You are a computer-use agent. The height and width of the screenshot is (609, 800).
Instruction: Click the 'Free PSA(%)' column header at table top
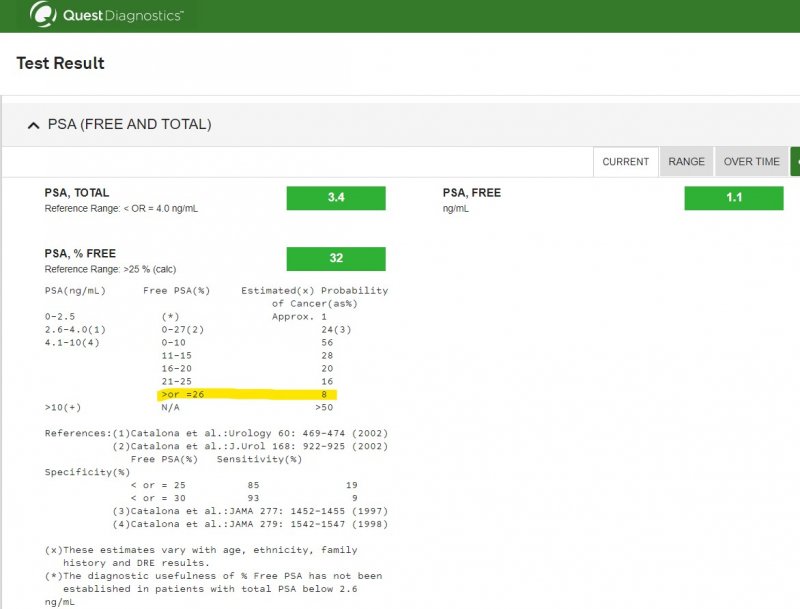click(x=177, y=291)
